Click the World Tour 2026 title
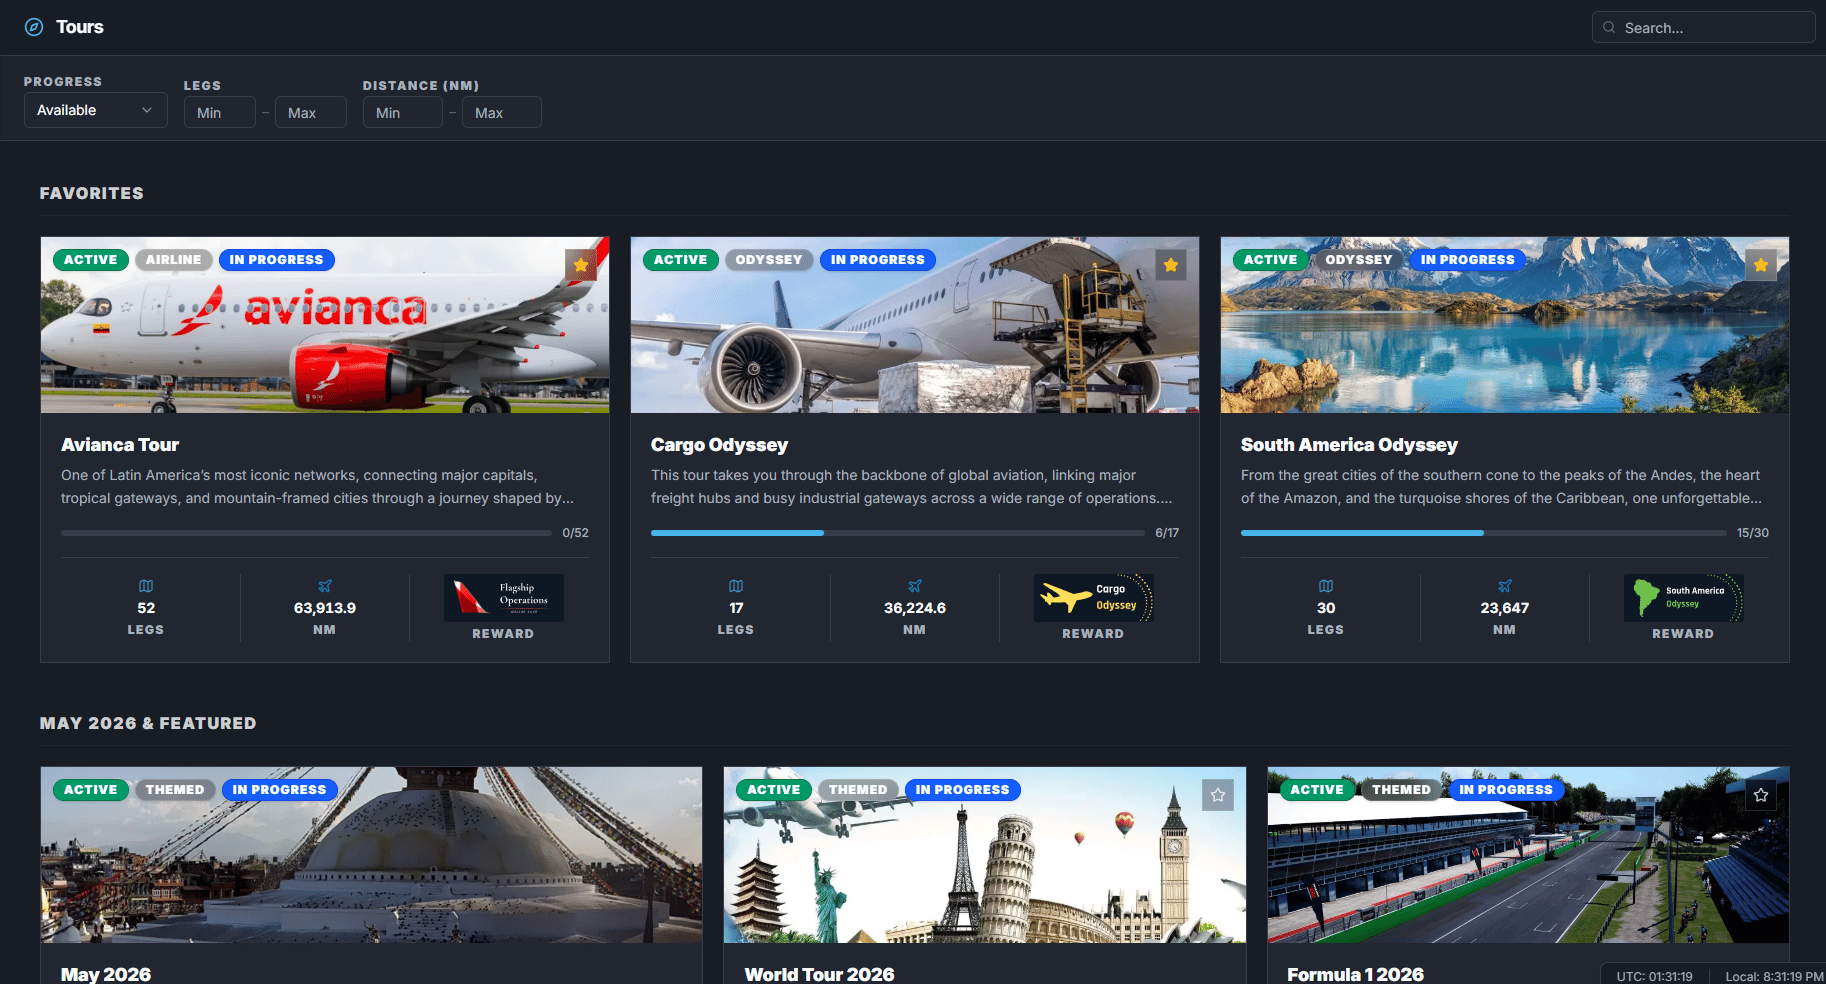Viewport: 1826px width, 984px height. (819, 974)
